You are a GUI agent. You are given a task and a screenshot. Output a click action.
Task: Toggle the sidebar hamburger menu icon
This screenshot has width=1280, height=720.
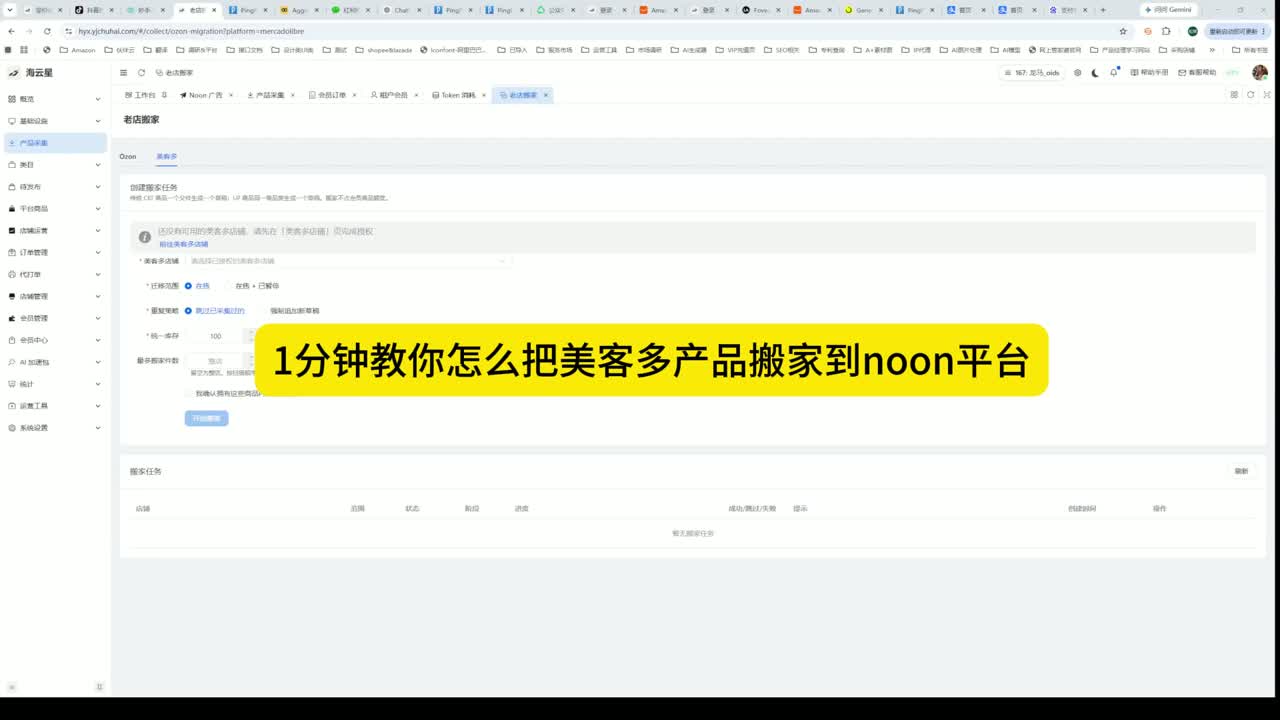(x=124, y=72)
